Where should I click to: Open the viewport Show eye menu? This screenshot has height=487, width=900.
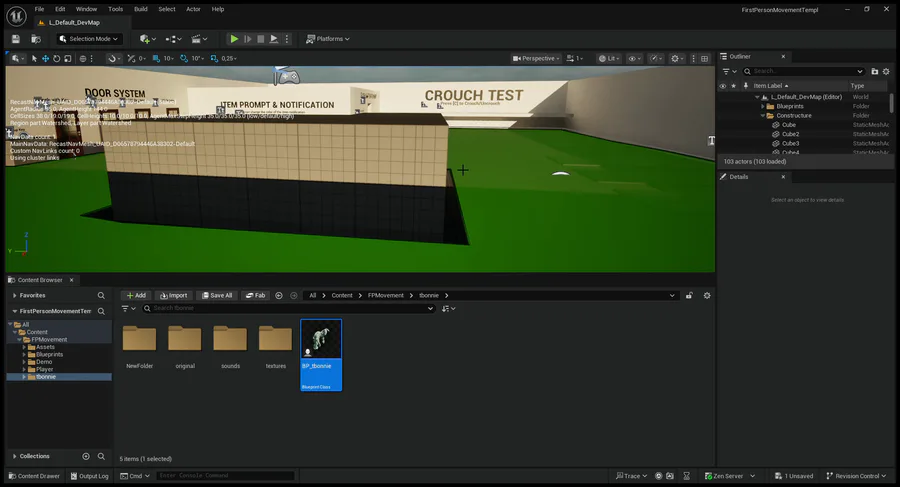click(634, 59)
